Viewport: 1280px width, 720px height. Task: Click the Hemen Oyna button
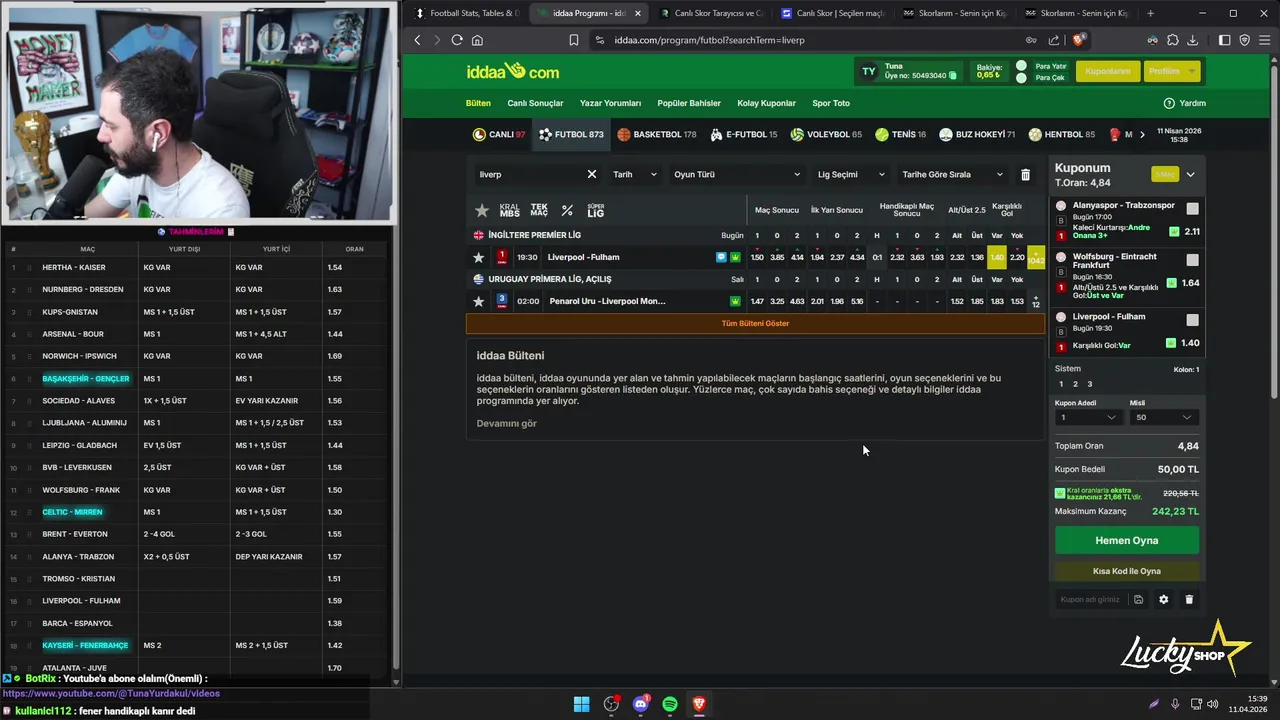[1126, 540]
